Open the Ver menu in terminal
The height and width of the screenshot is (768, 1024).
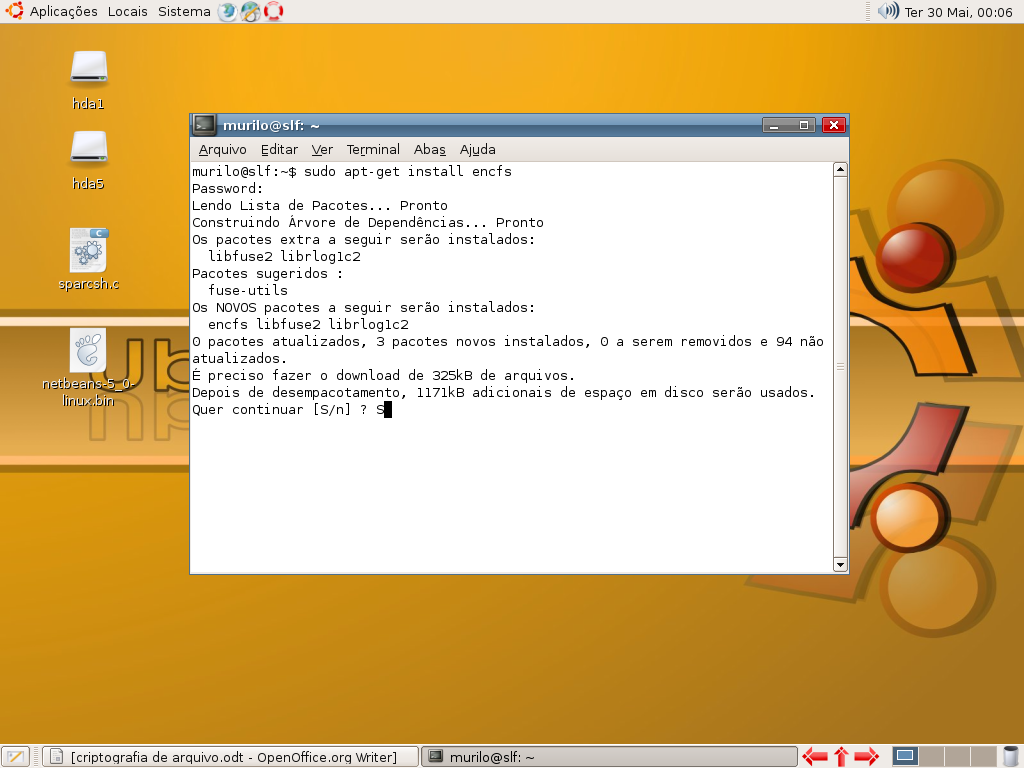pos(322,150)
